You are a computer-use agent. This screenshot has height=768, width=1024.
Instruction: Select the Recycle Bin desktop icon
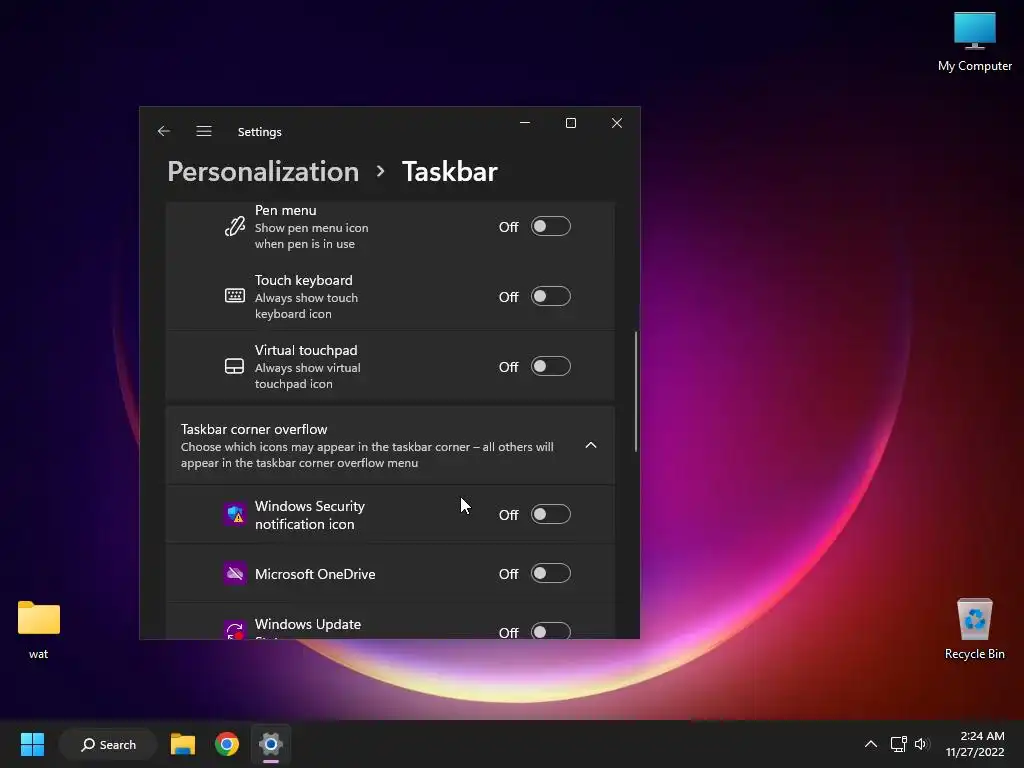click(x=974, y=629)
